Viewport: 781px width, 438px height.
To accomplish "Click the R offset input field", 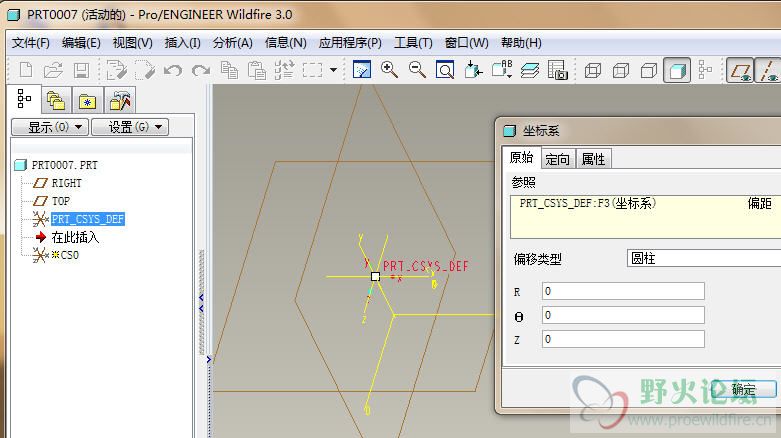I will pyautogui.click(x=623, y=291).
